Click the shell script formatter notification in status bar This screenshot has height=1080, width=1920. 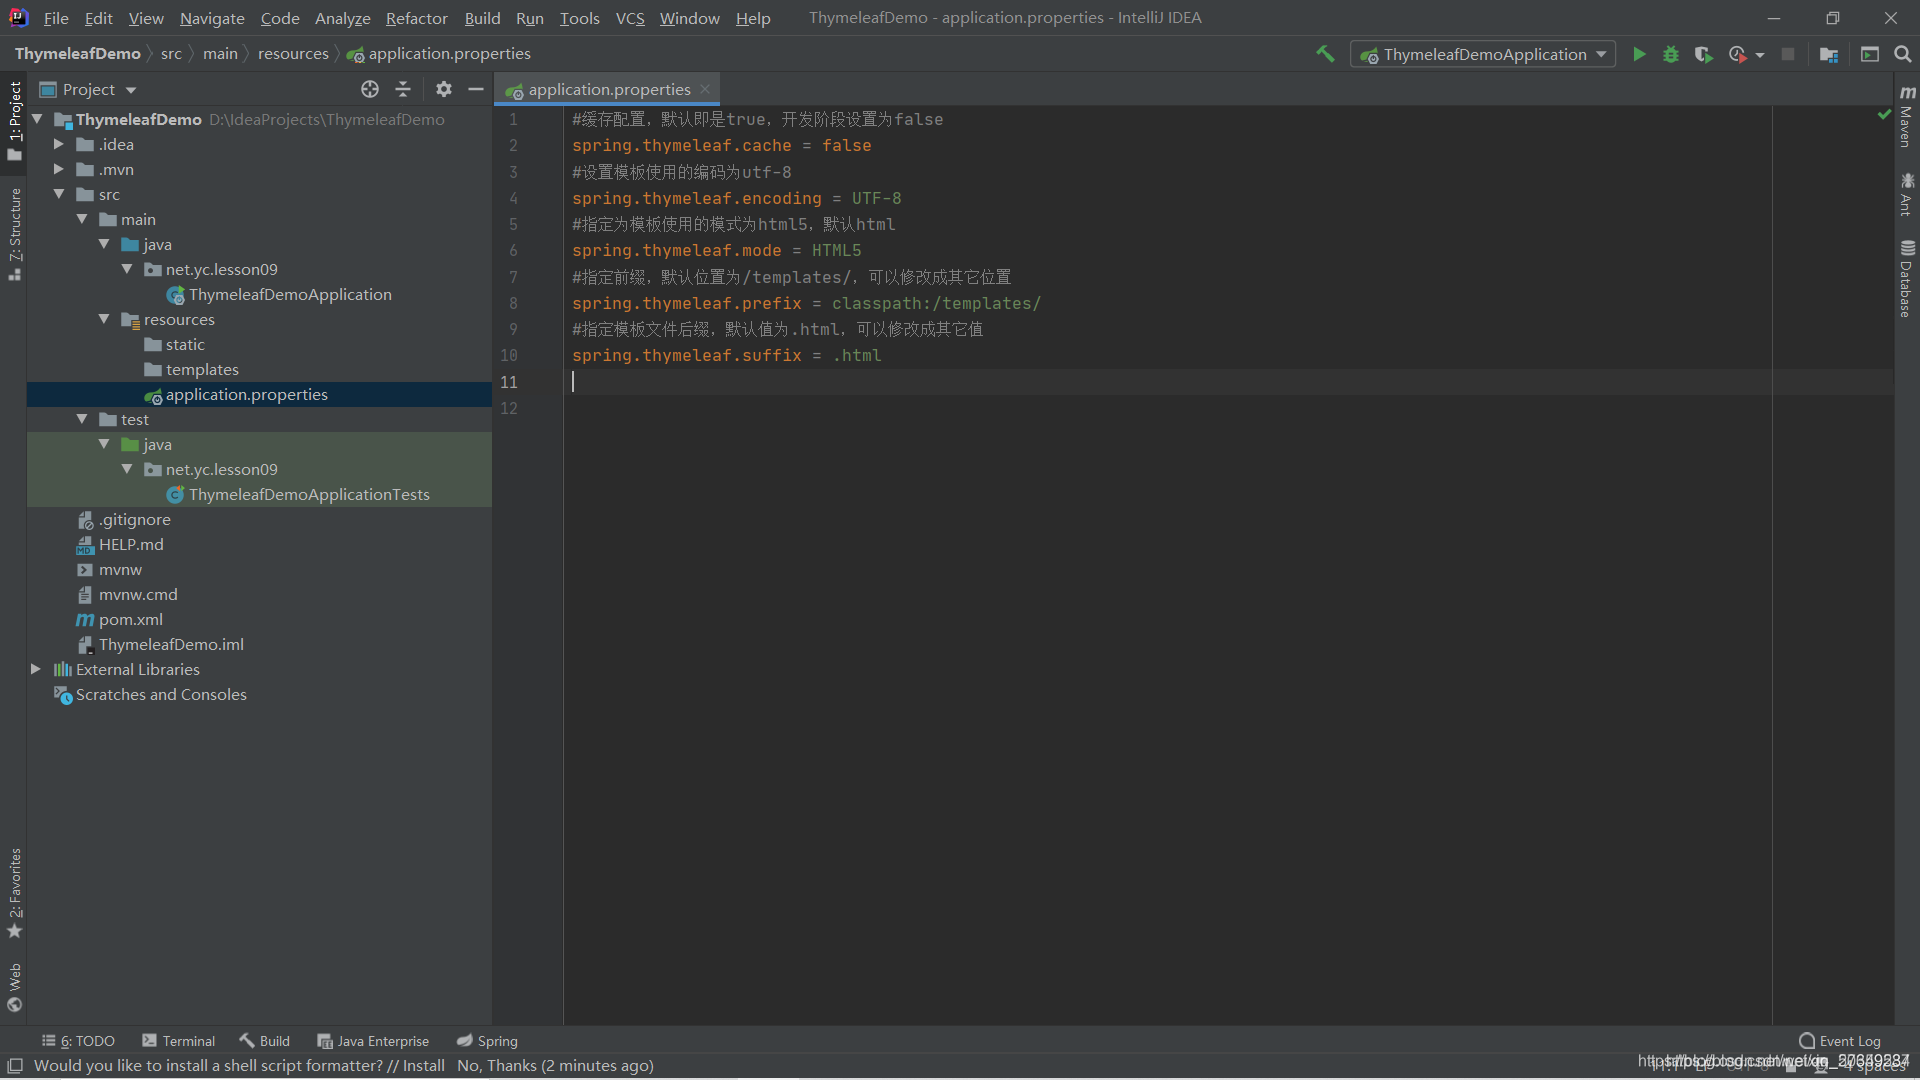[343, 1066]
